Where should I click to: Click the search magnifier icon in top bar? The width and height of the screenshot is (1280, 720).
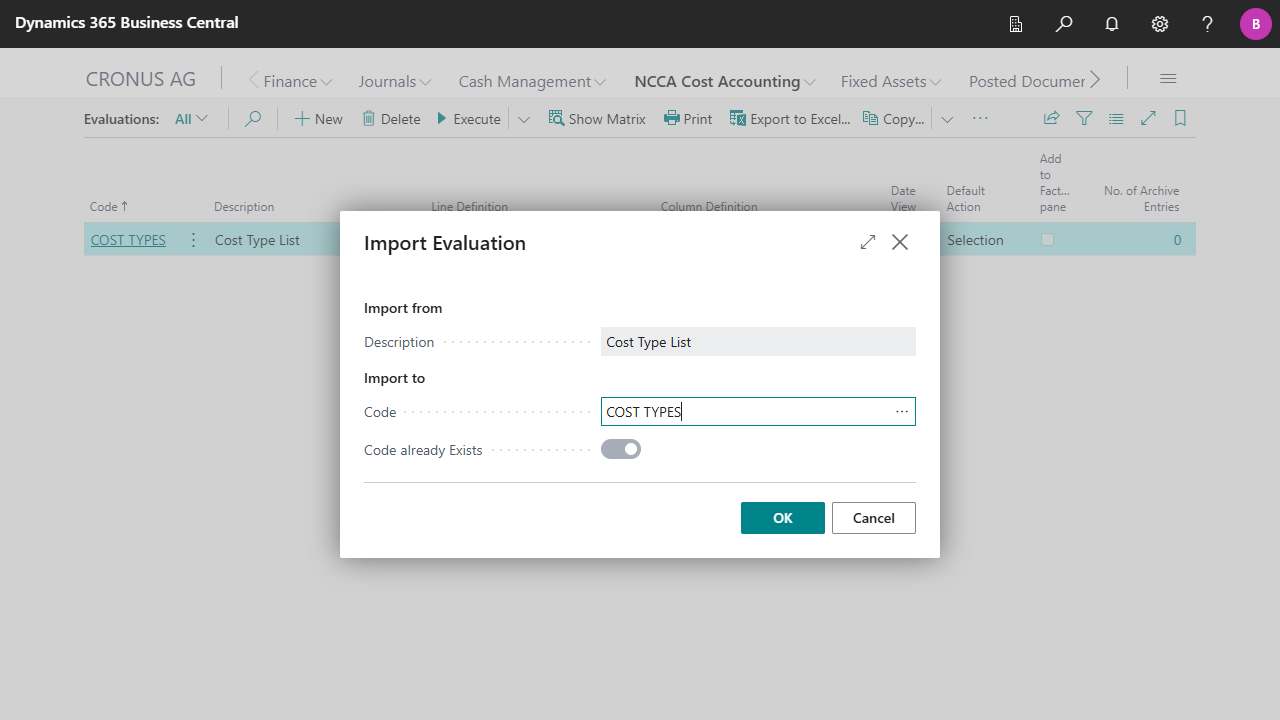tap(1064, 24)
